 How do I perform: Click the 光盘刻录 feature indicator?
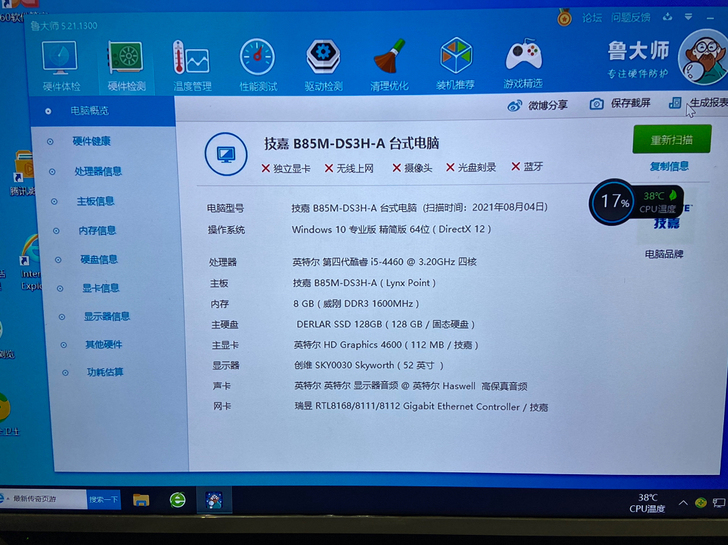pyautogui.click(x=471, y=167)
